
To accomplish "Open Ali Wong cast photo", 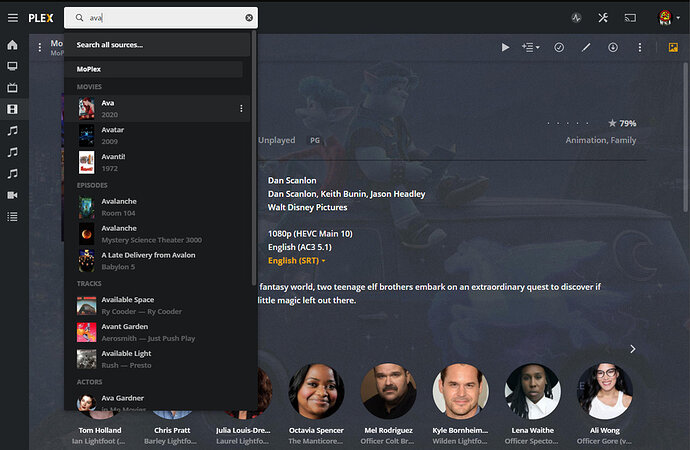I will (605, 391).
